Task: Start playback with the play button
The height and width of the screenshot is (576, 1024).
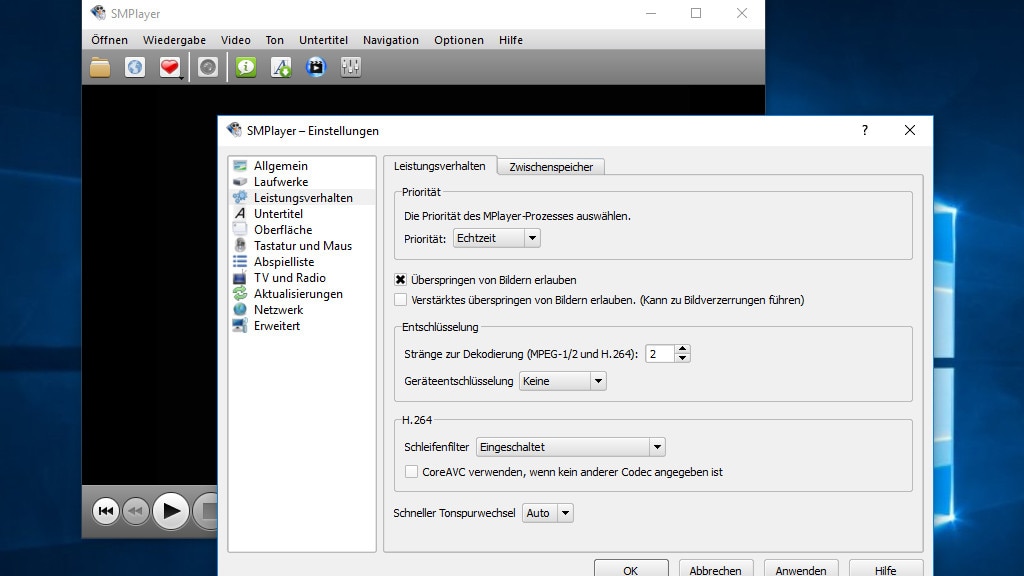Action: click(171, 511)
